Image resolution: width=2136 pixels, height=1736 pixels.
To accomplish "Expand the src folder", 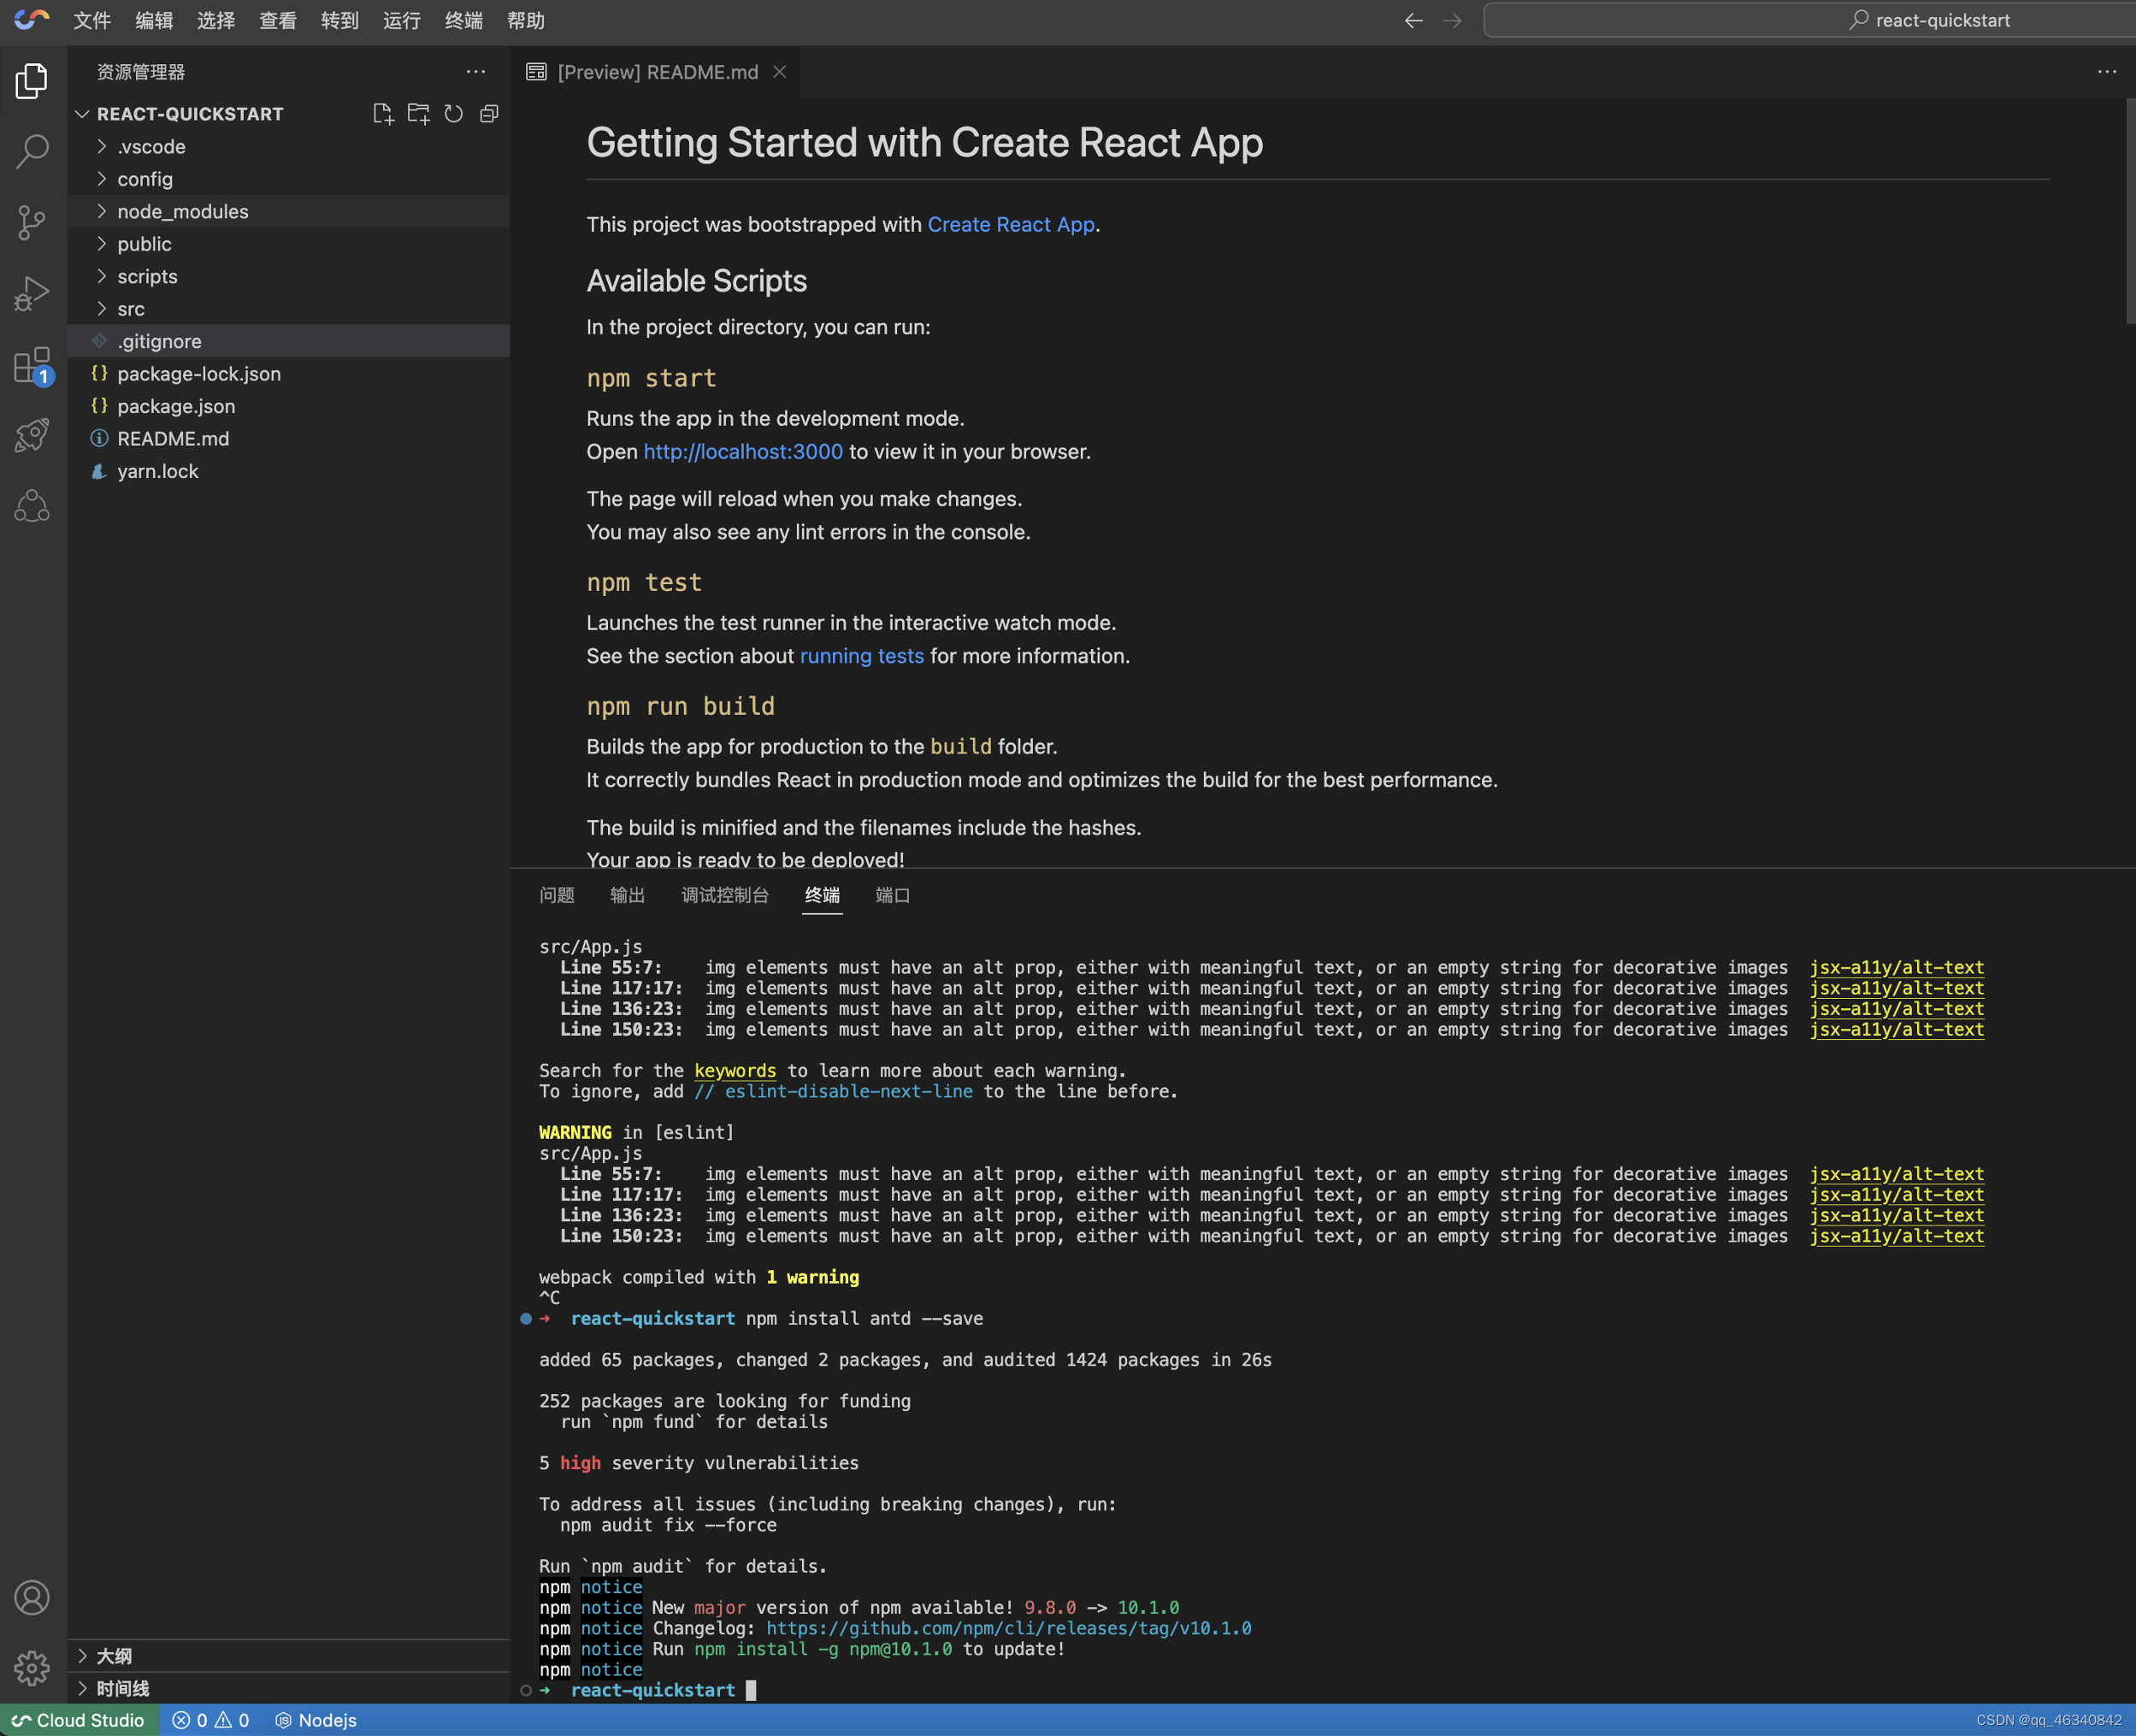I will click(288, 309).
